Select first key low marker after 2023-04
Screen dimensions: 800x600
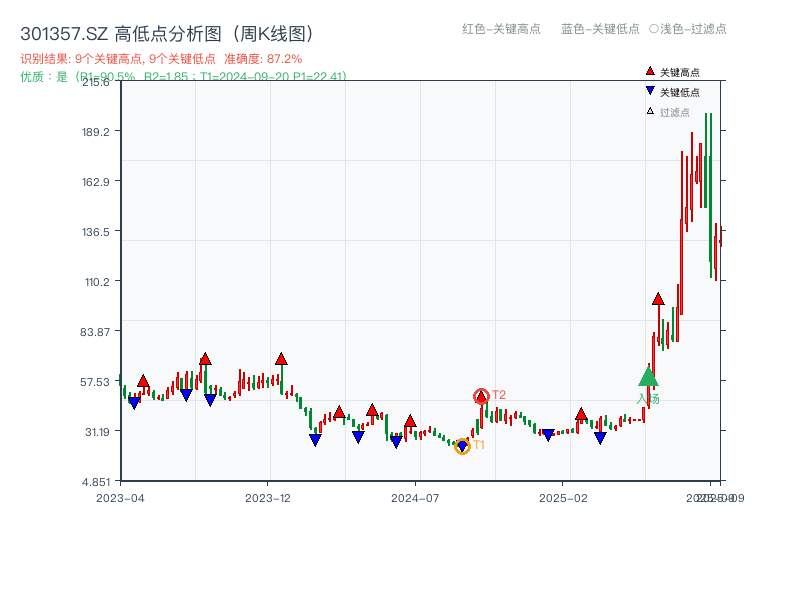click(134, 403)
